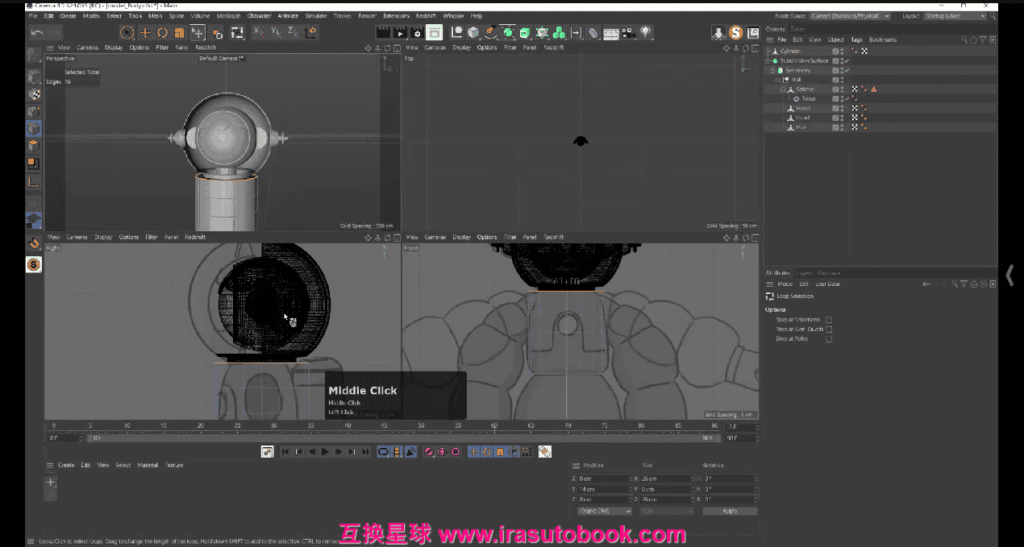The height and width of the screenshot is (547, 1024).
Task: Select the Rotate tool in top toolbar
Action: [x=162, y=33]
